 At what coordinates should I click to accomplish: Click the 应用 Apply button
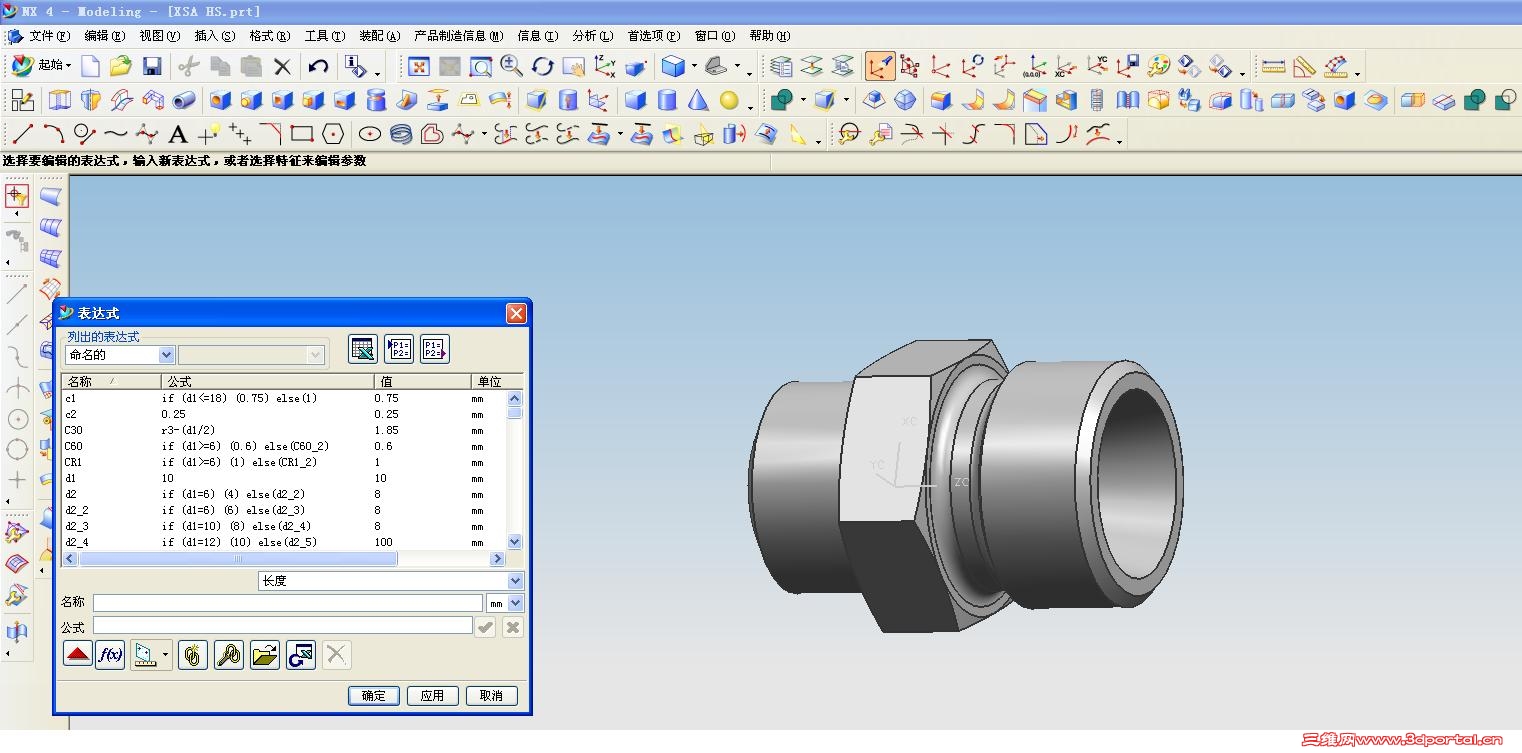tap(433, 696)
